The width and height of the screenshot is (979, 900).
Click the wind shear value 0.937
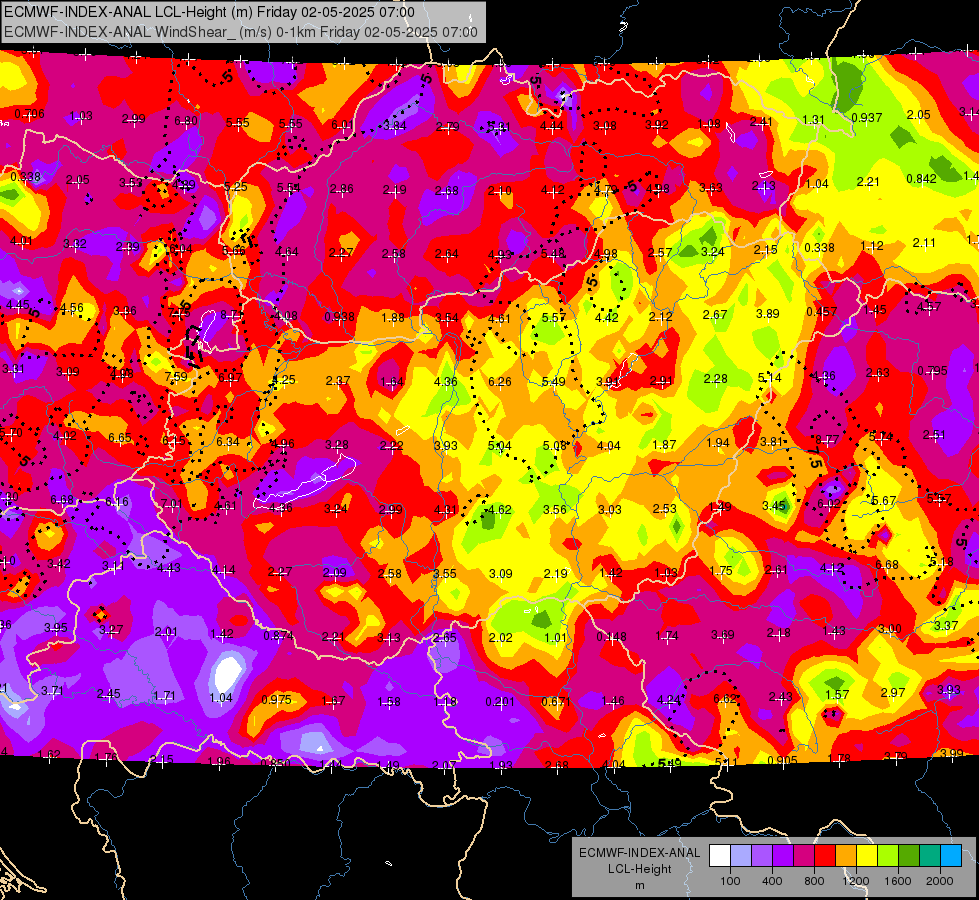click(x=867, y=117)
